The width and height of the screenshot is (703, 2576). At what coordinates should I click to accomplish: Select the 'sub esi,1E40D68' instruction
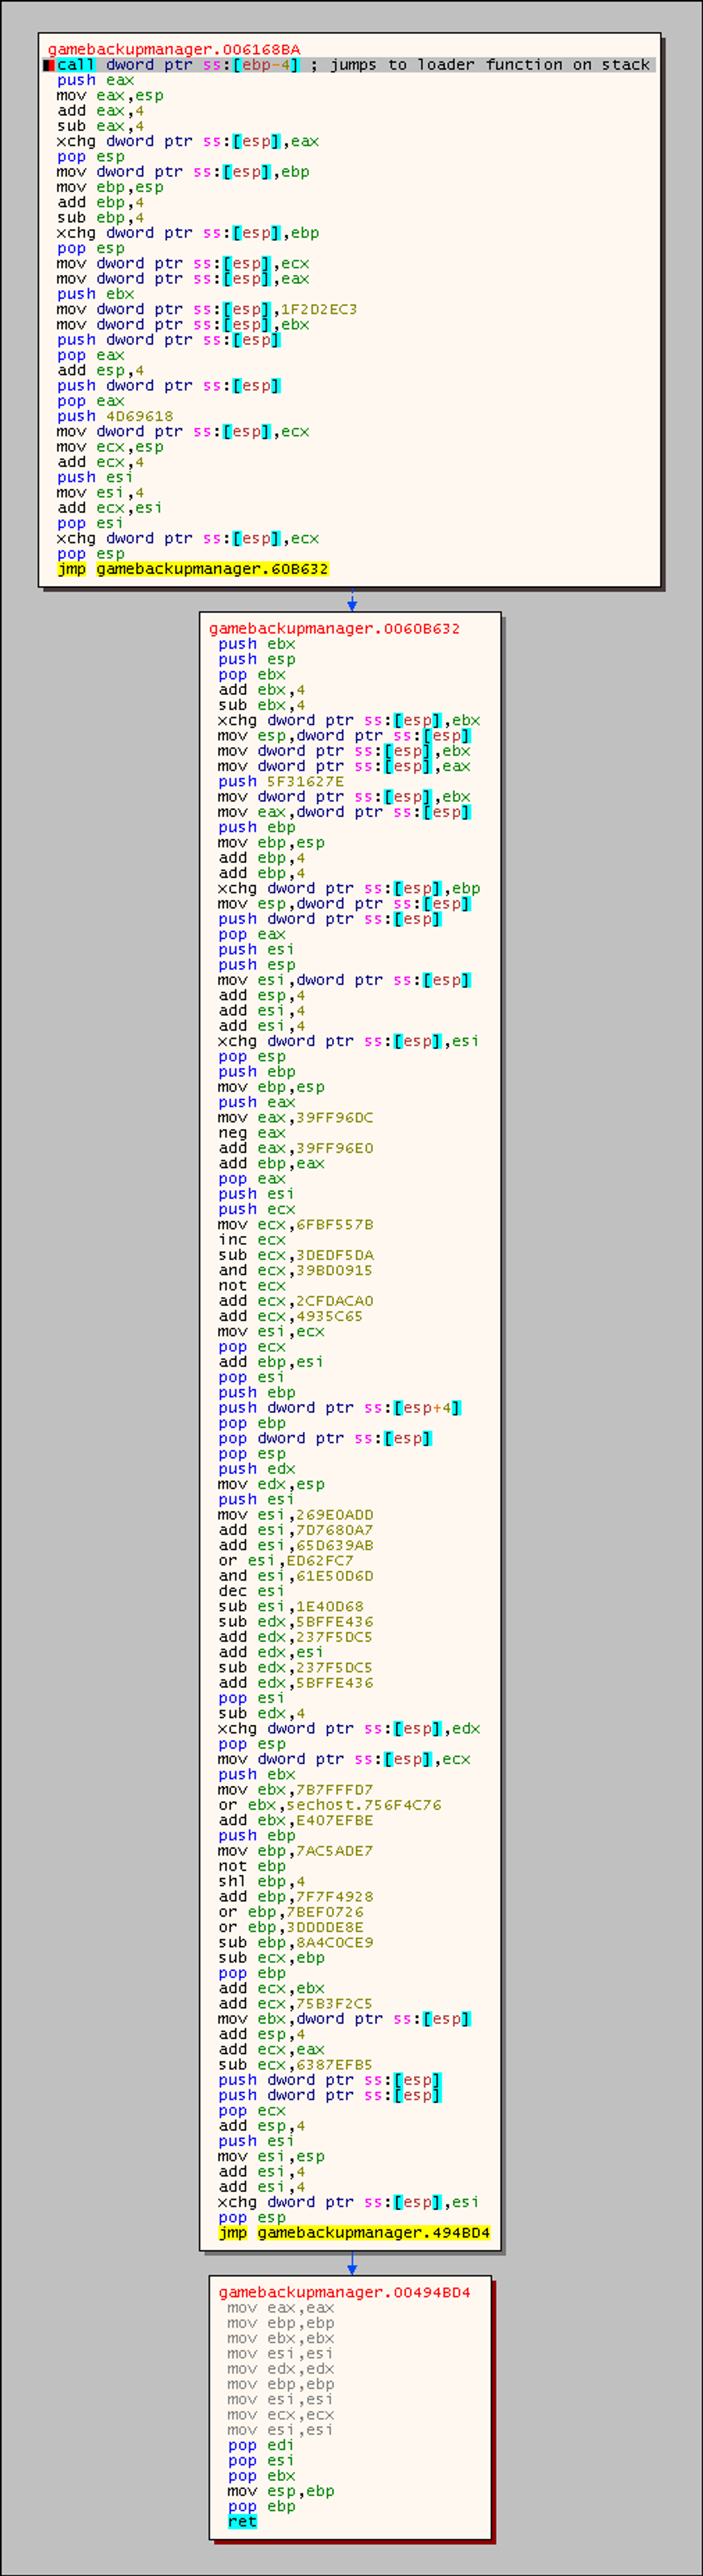(290, 1606)
